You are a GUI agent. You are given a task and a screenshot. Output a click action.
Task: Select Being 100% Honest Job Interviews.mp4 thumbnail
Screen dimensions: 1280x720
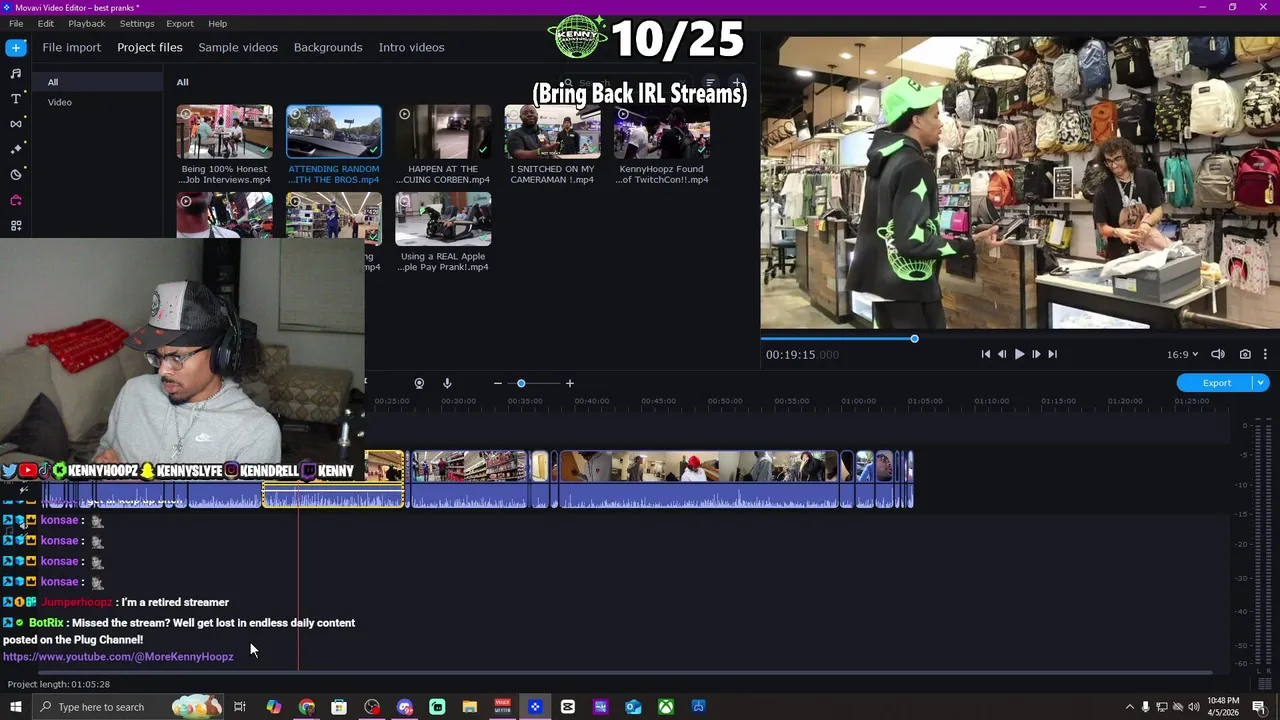click(224, 131)
